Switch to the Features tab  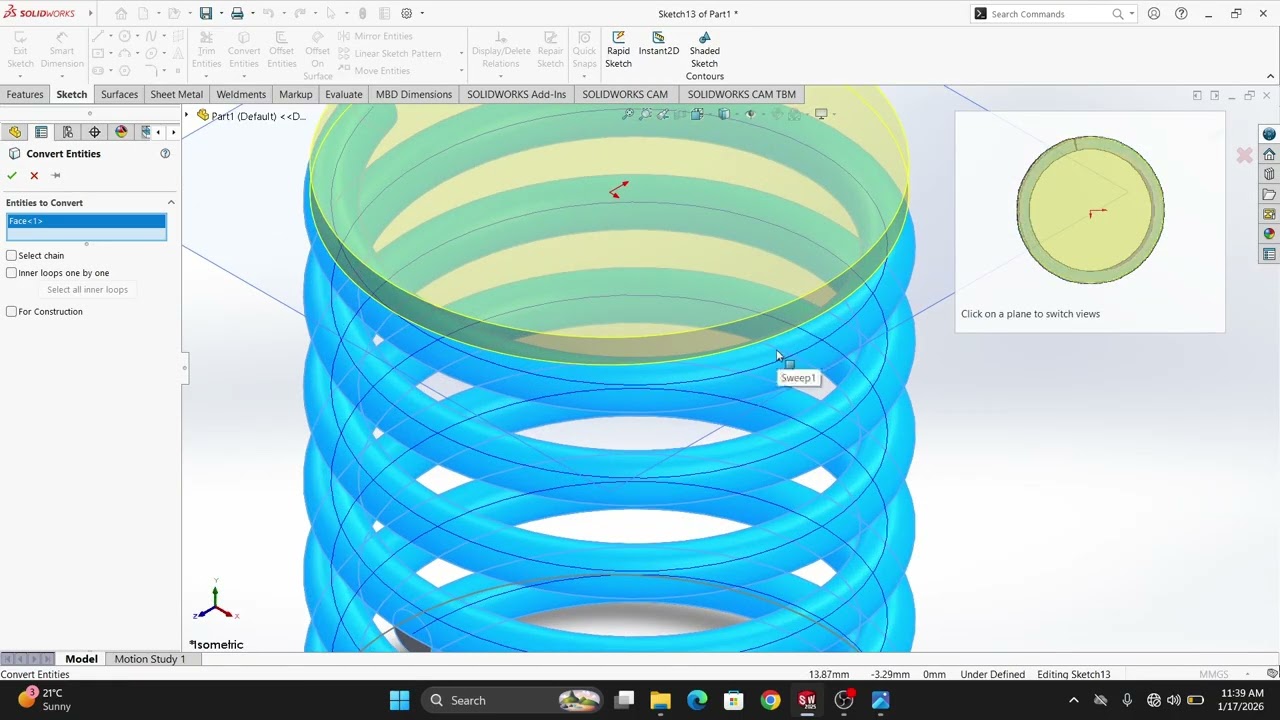pos(25,94)
